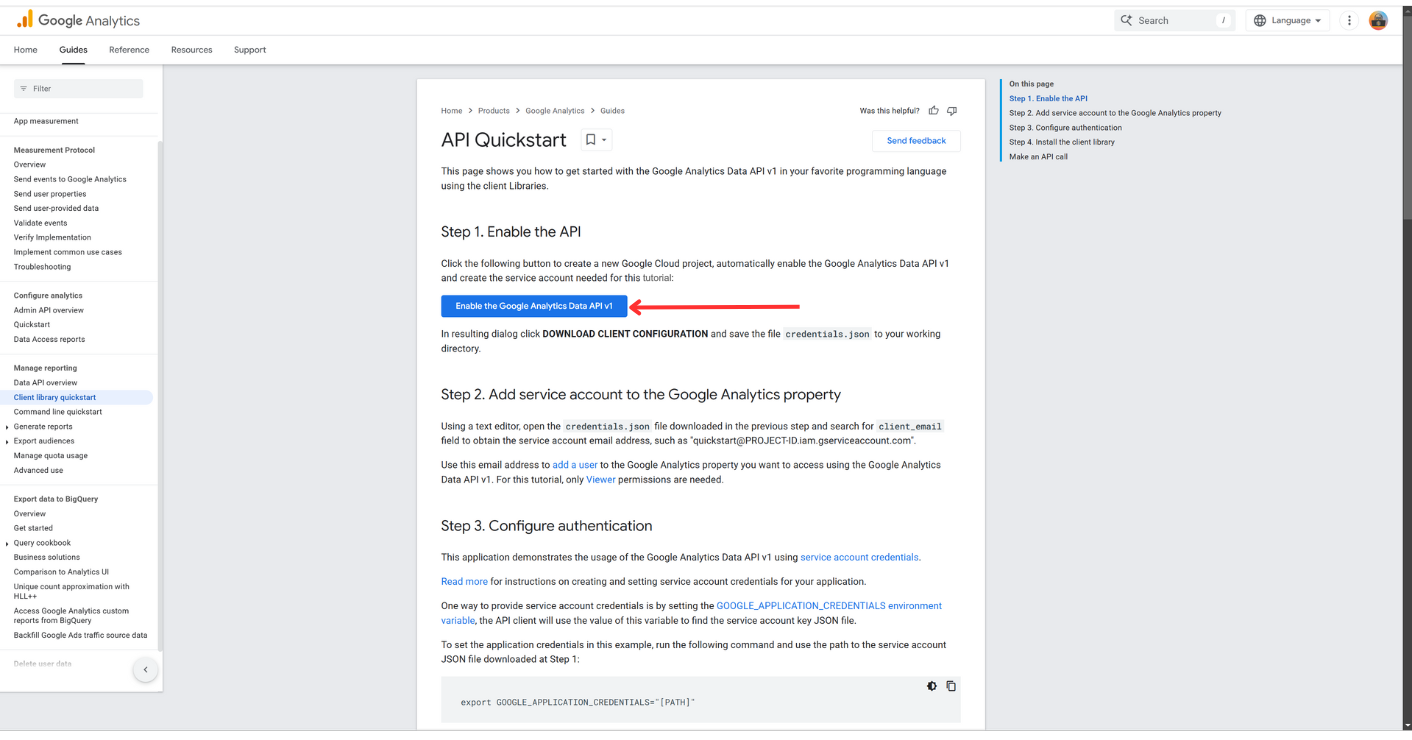Click the thumbs up helpful icon
1412x740 pixels.
933,111
